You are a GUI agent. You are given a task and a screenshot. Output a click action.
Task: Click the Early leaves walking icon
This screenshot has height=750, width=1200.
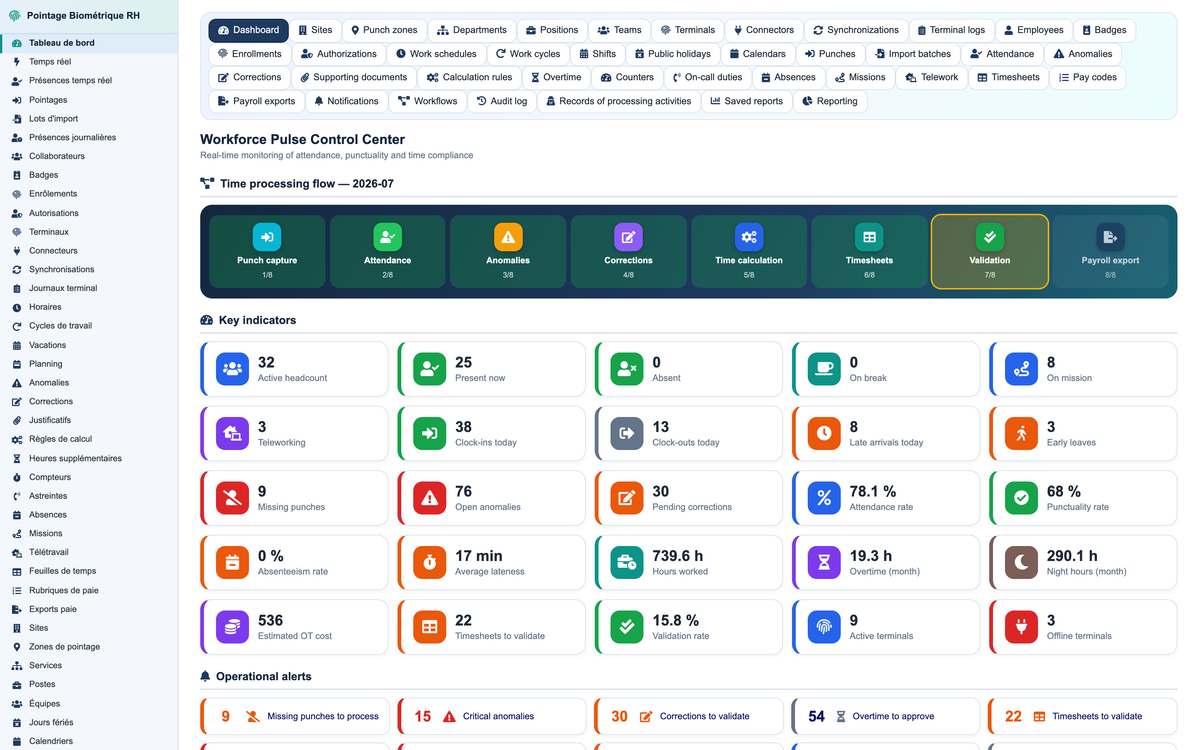pyautogui.click(x=1021, y=433)
